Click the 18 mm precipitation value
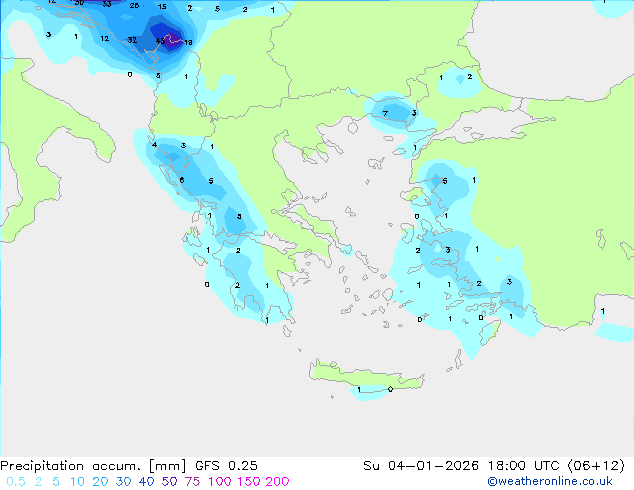The image size is (634, 490). coord(188,42)
